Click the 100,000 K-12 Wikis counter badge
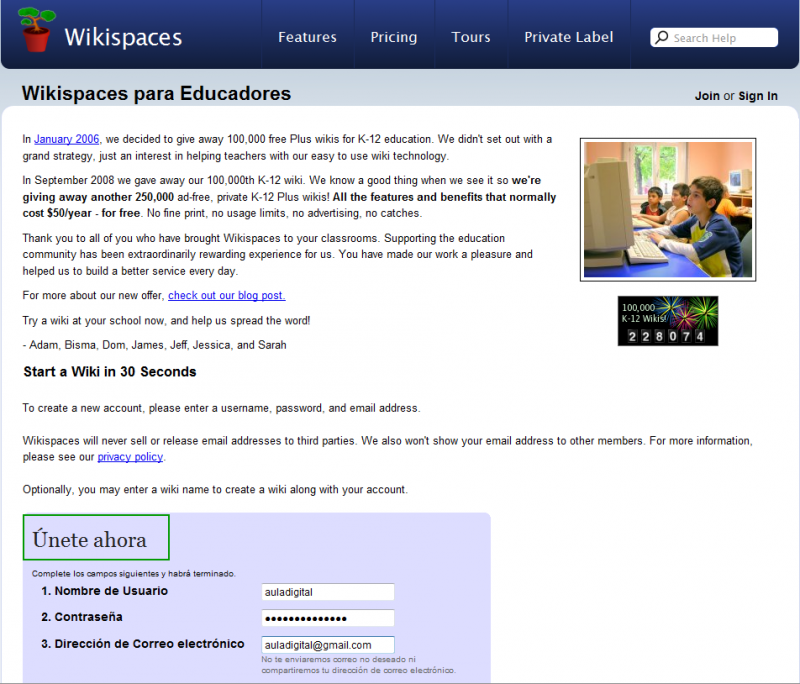Screen dimensions: 800x684 668,321
